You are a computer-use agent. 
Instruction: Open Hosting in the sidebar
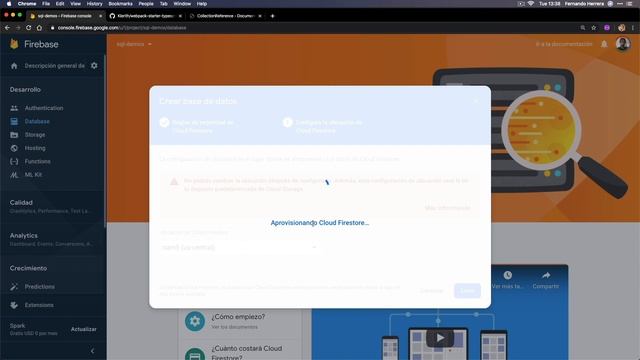pyautogui.click(x=35, y=148)
